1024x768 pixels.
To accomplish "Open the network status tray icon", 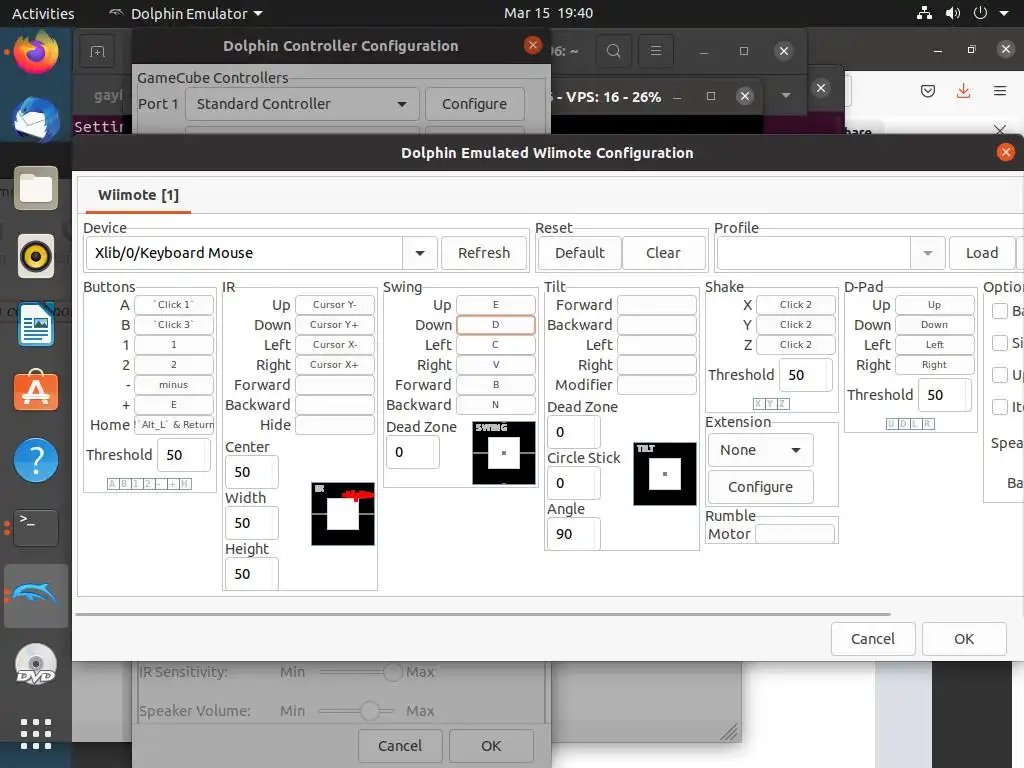I will 924,13.
